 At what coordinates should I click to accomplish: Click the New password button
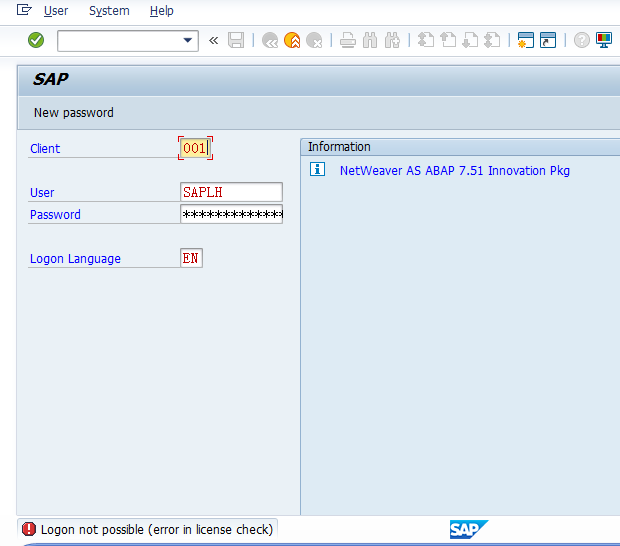click(74, 113)
